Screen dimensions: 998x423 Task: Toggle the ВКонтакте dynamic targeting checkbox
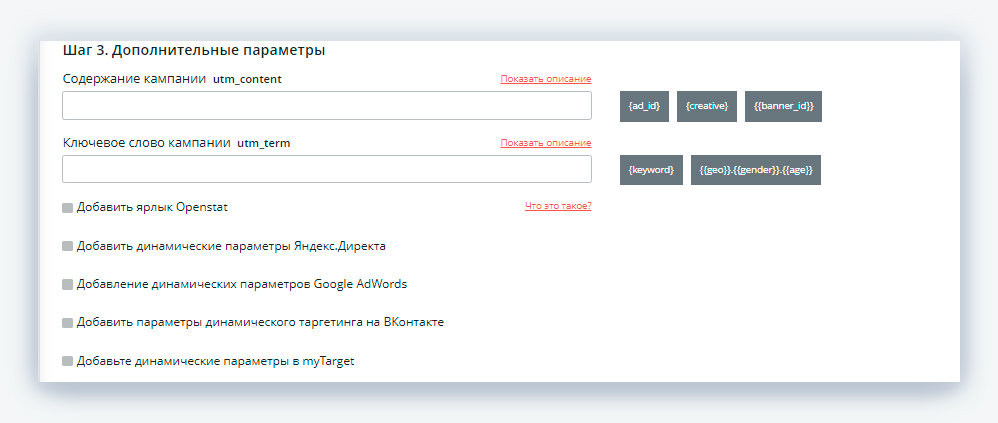68,323
